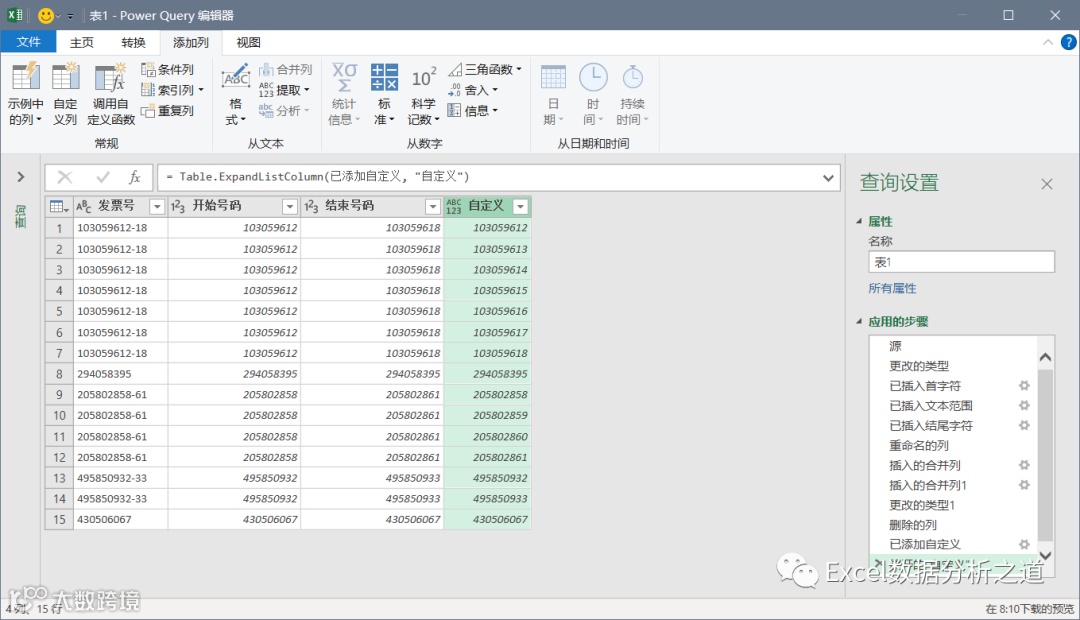The height and width of the screenshot is (620, 1080).
Task: Open settings gear for 已插入文本范围 step
Action: [x=1024, y=406]
